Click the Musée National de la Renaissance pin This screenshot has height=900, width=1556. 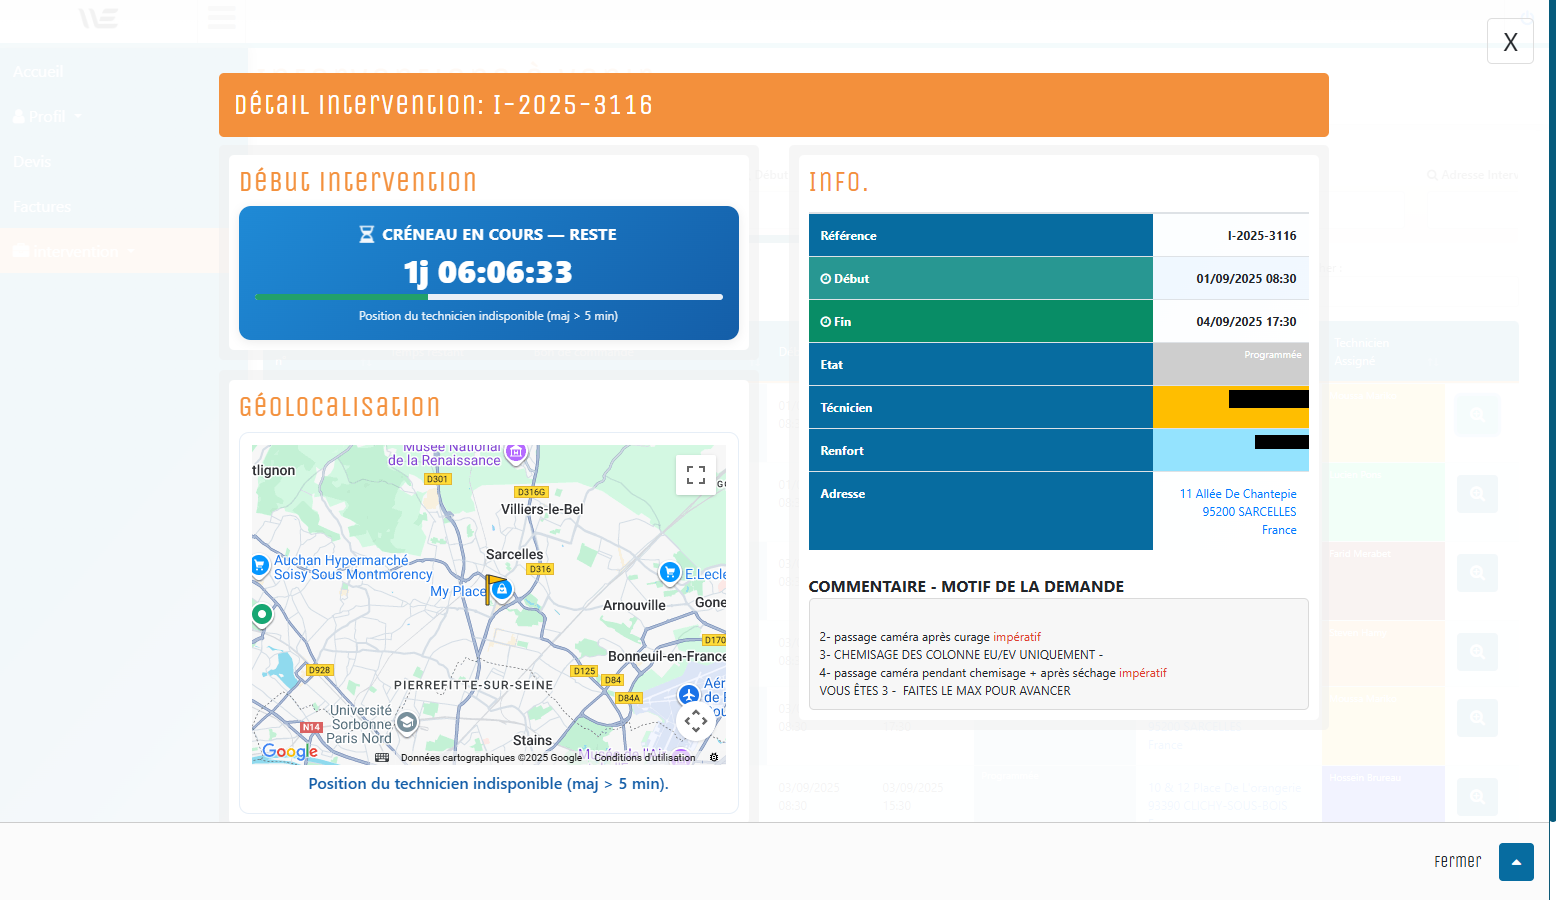516,453
